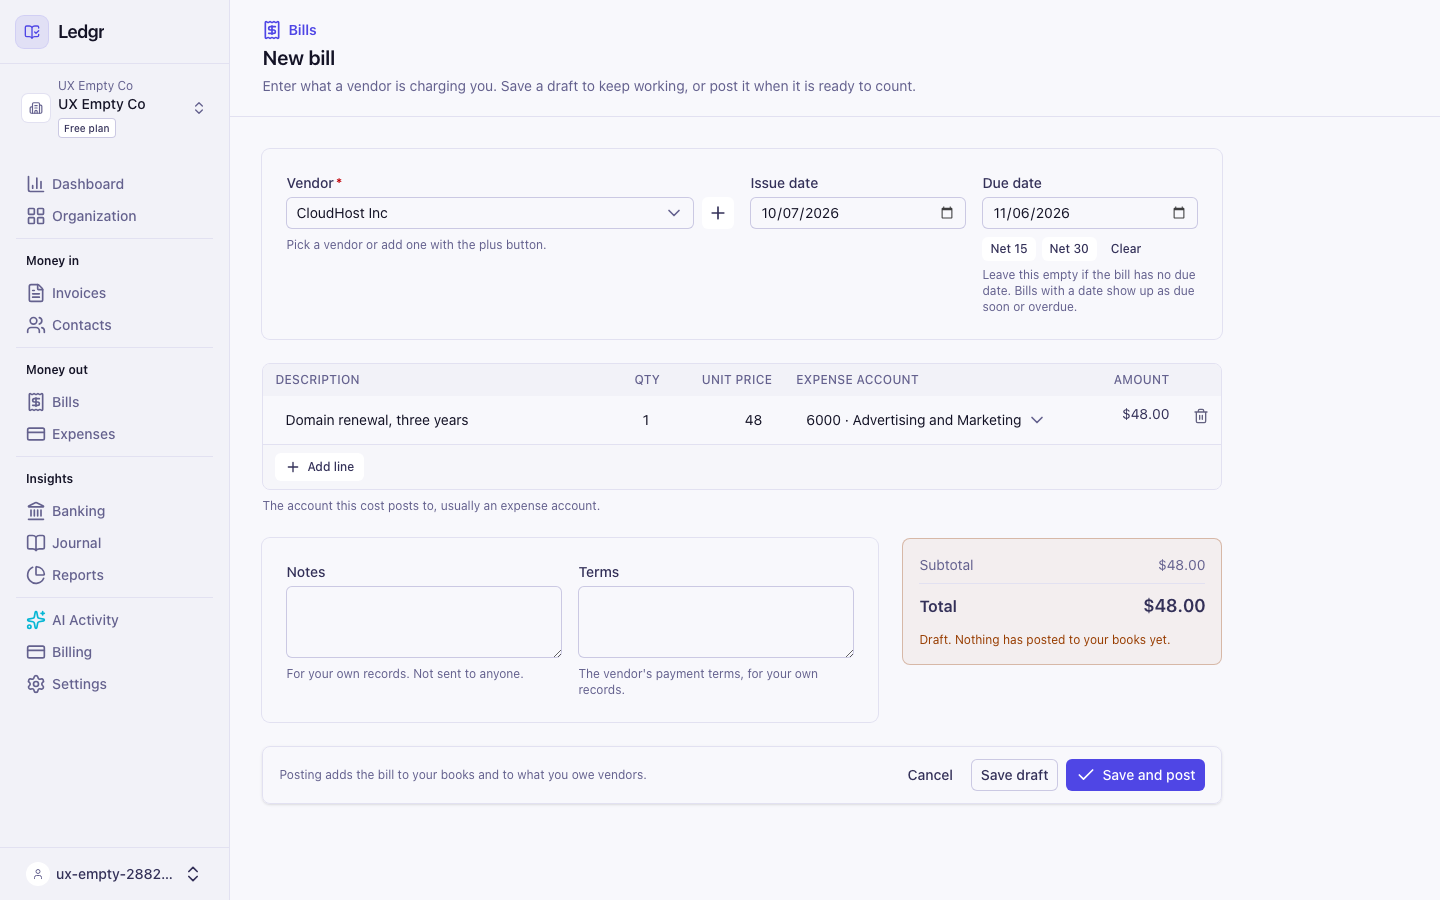Click the Bills breadcrumb receipt icon
1440x900 pixels.
272,30
